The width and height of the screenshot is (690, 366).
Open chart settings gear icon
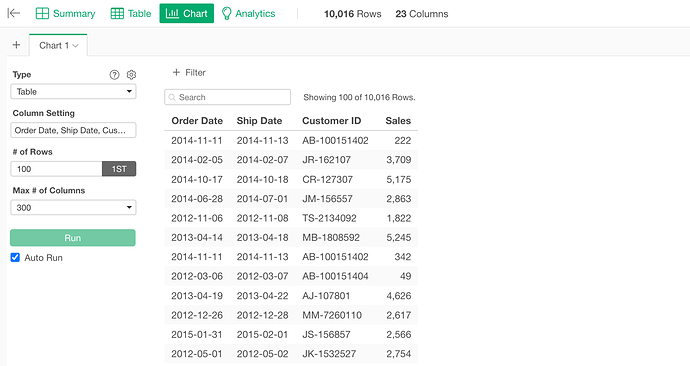[x=131, y=75]
